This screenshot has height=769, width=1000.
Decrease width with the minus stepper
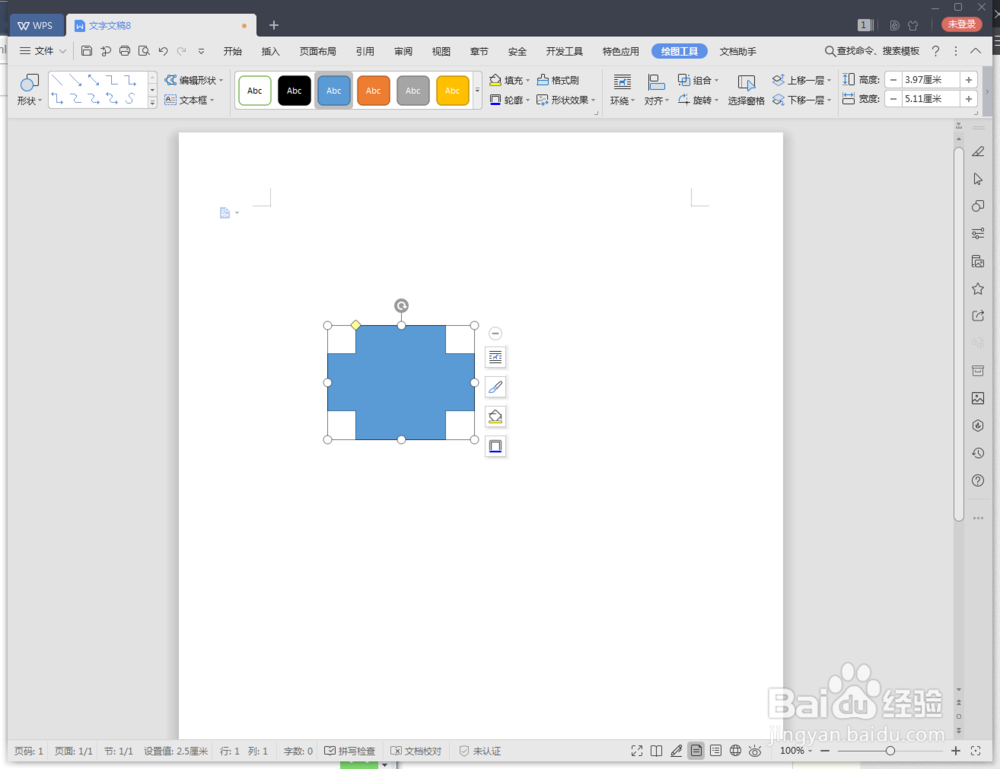(x=893, y=99)
